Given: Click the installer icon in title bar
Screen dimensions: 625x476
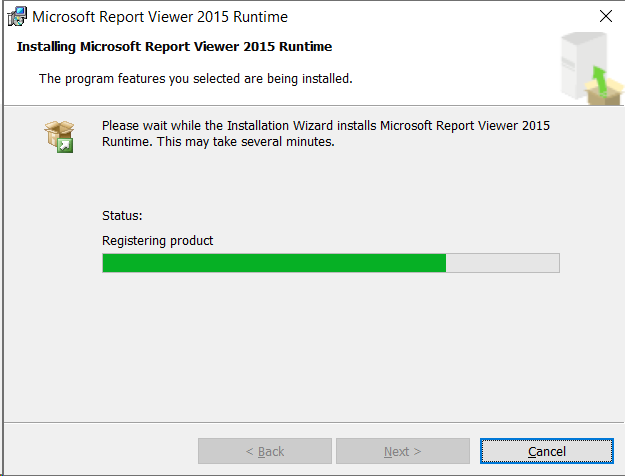Looking at the screenshot, I should (17, 16).
